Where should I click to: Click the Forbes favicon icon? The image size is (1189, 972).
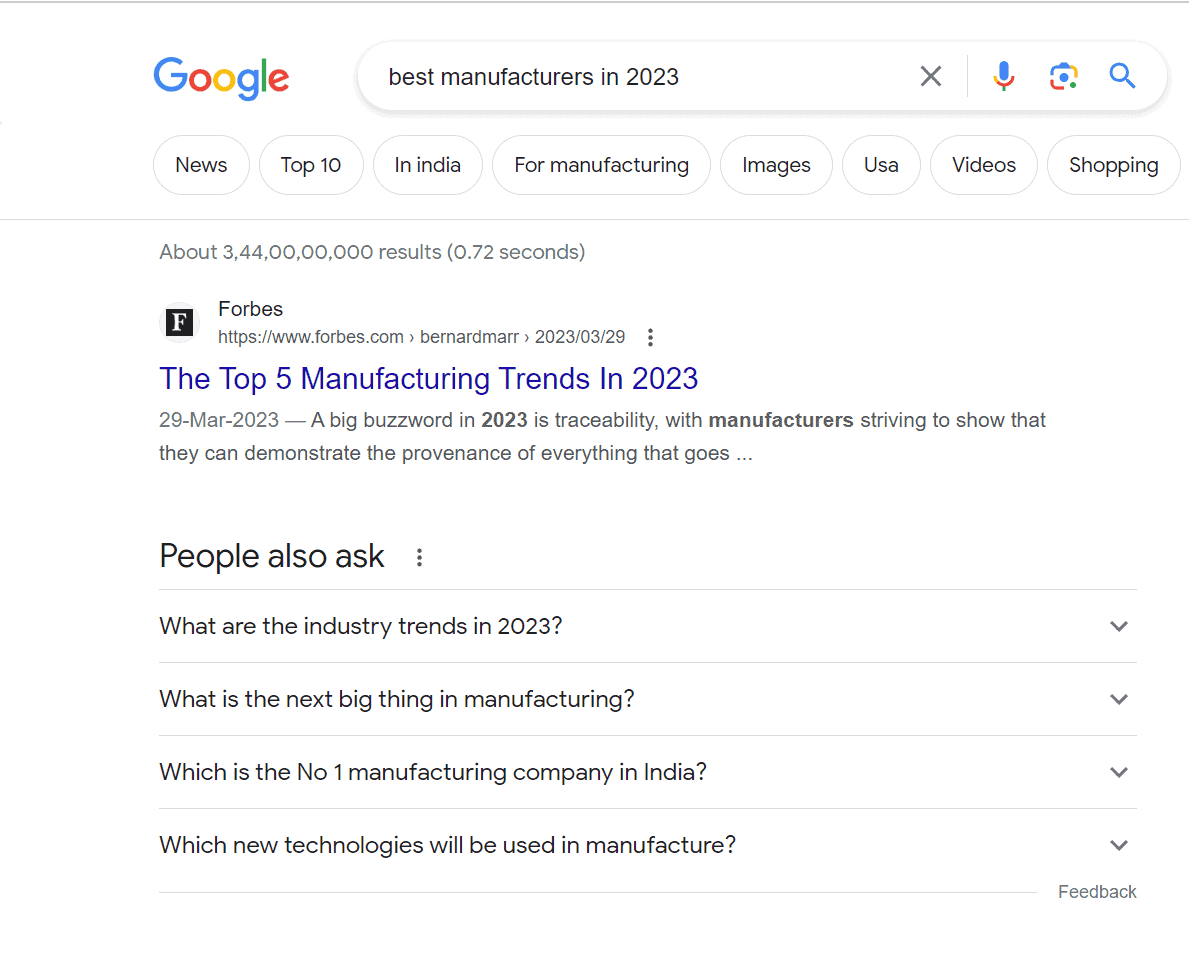click(180, 322)
